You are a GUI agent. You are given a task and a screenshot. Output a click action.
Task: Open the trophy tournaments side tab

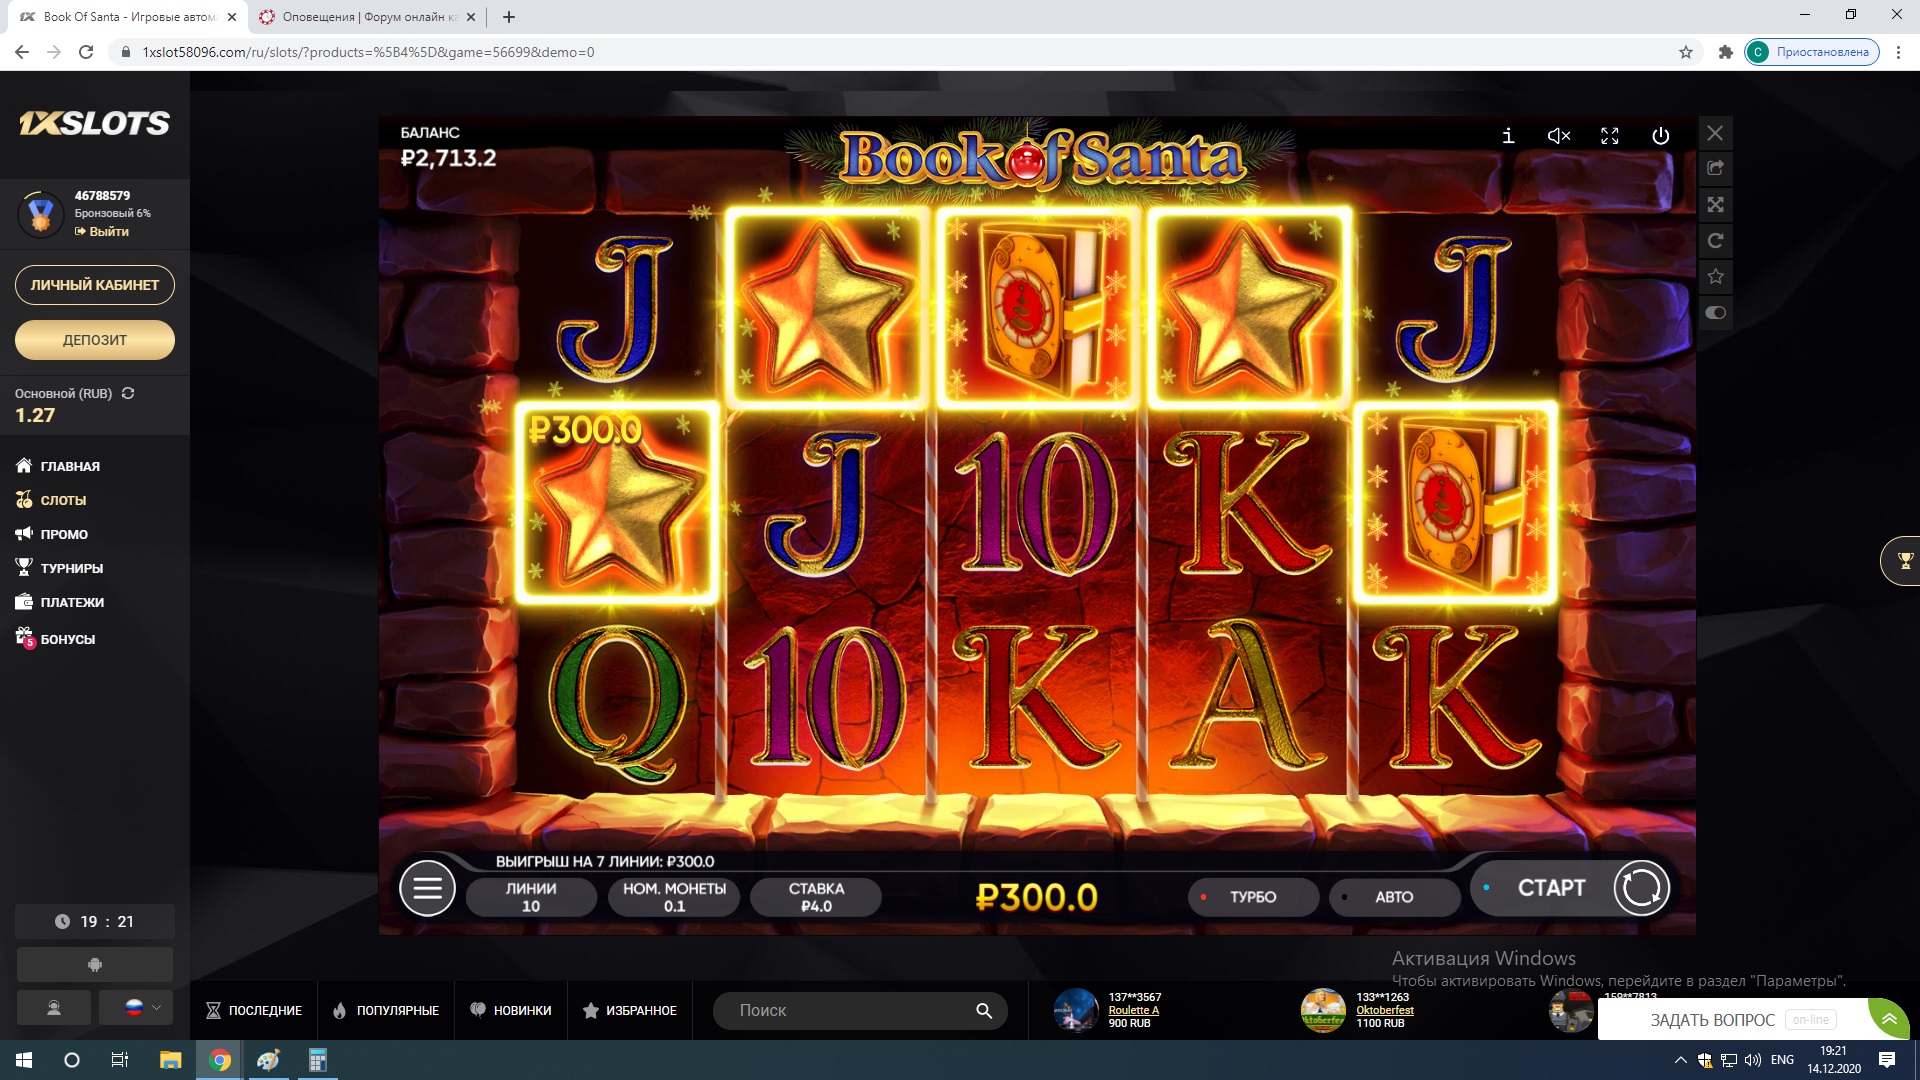(x=1903, y=561)
